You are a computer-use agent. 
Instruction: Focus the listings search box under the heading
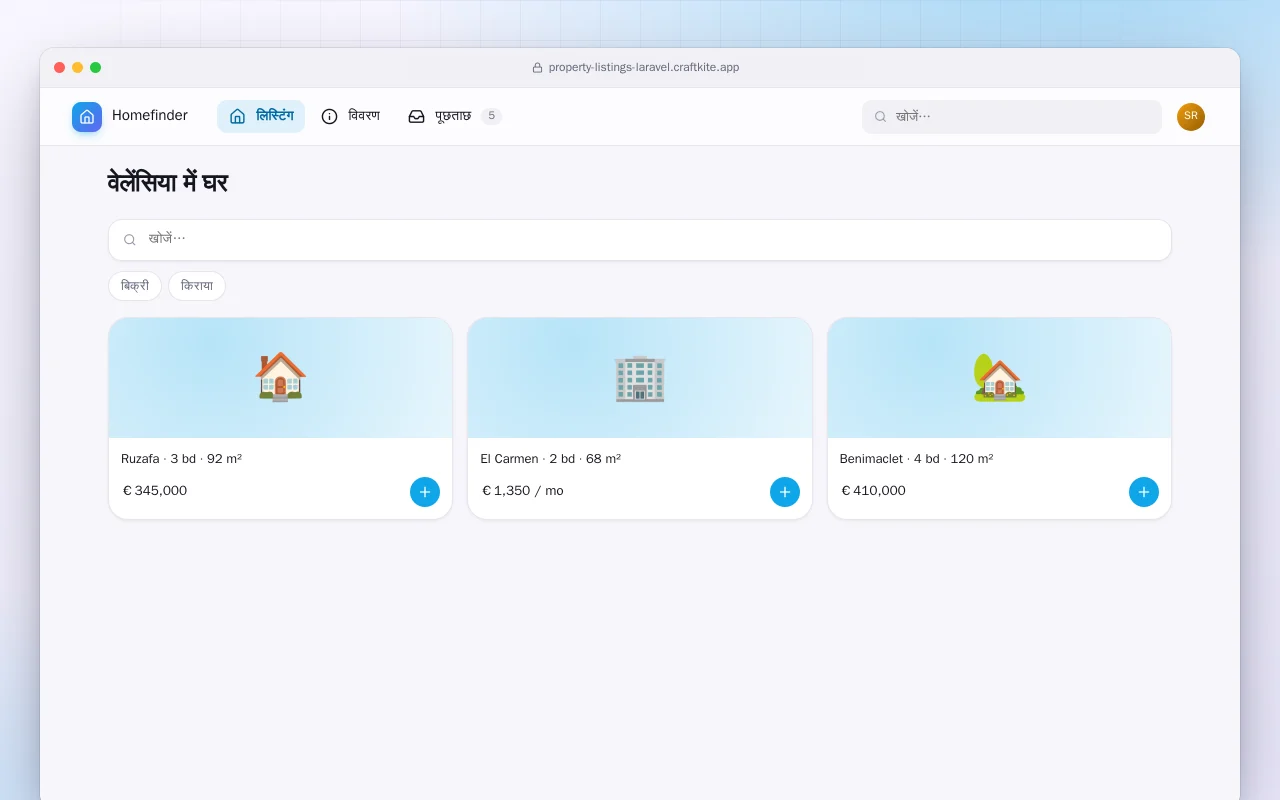click(x=640, y=240)
